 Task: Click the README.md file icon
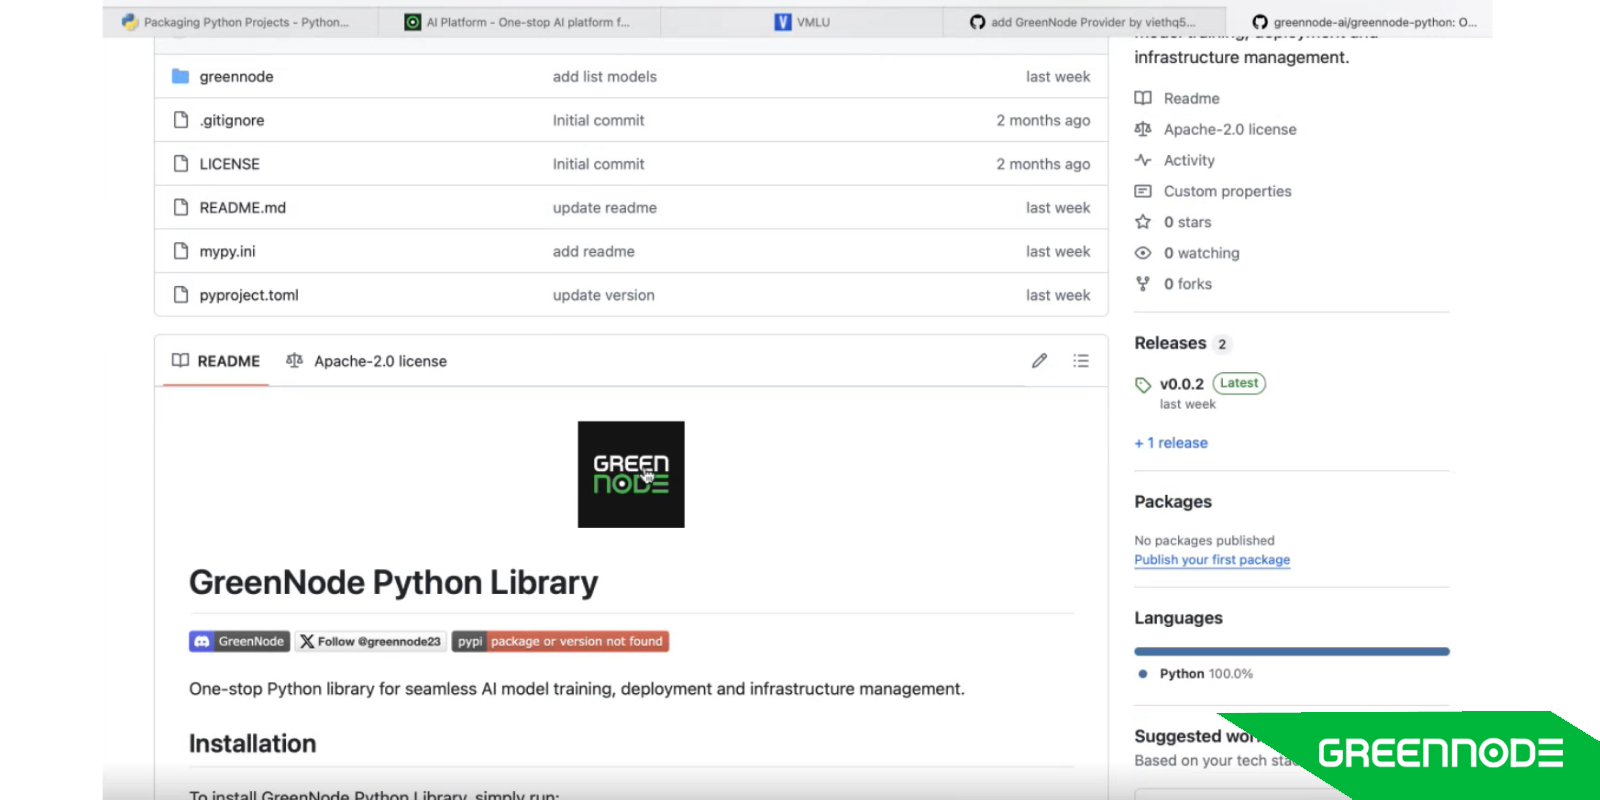pos(181,207)
